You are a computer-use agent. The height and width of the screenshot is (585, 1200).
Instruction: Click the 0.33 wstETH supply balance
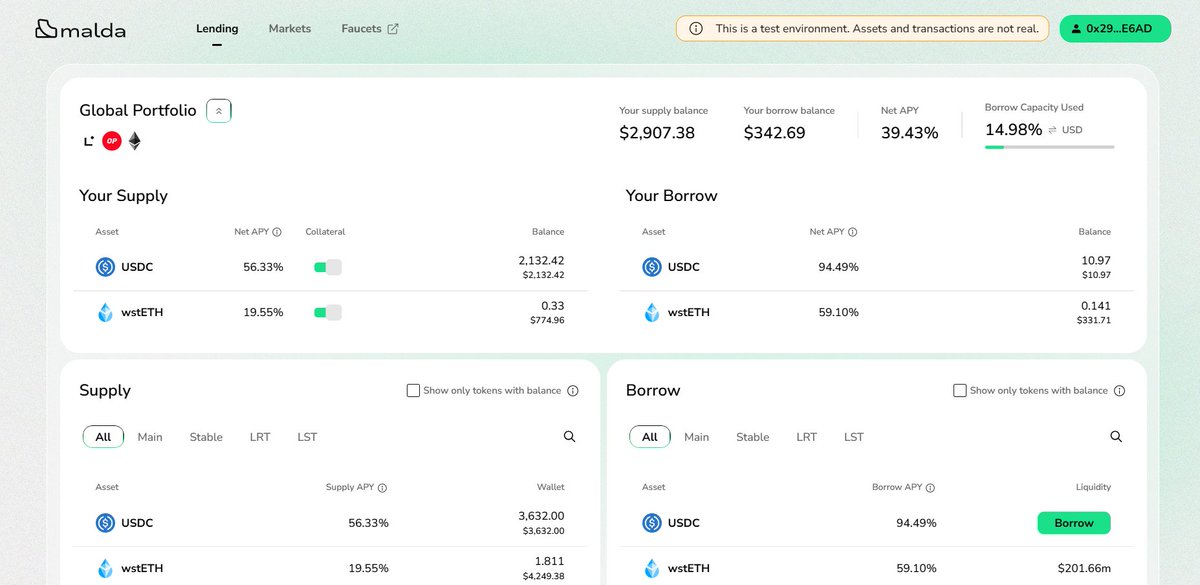pos(553,306)
